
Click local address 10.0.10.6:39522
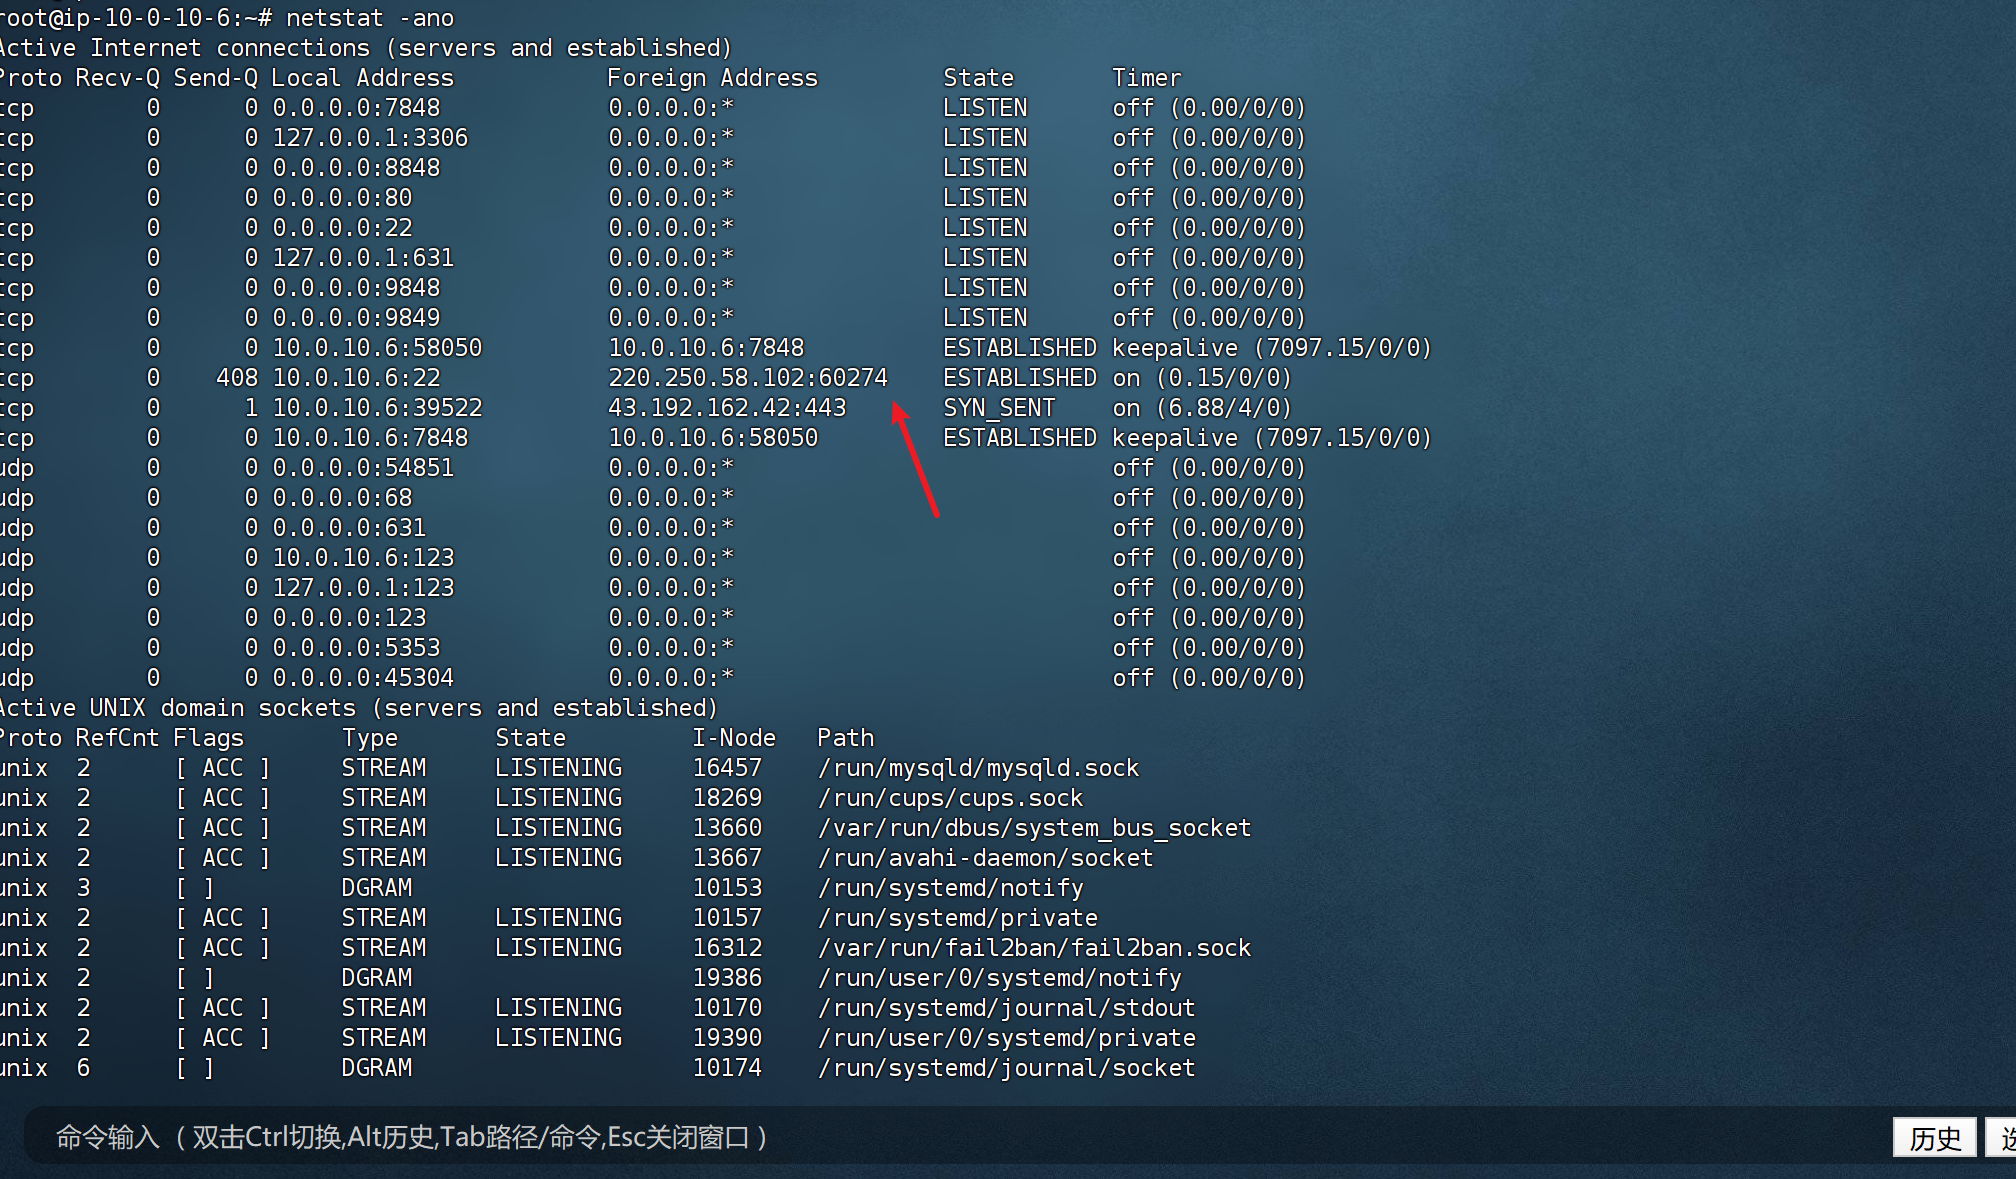(376, 408)
